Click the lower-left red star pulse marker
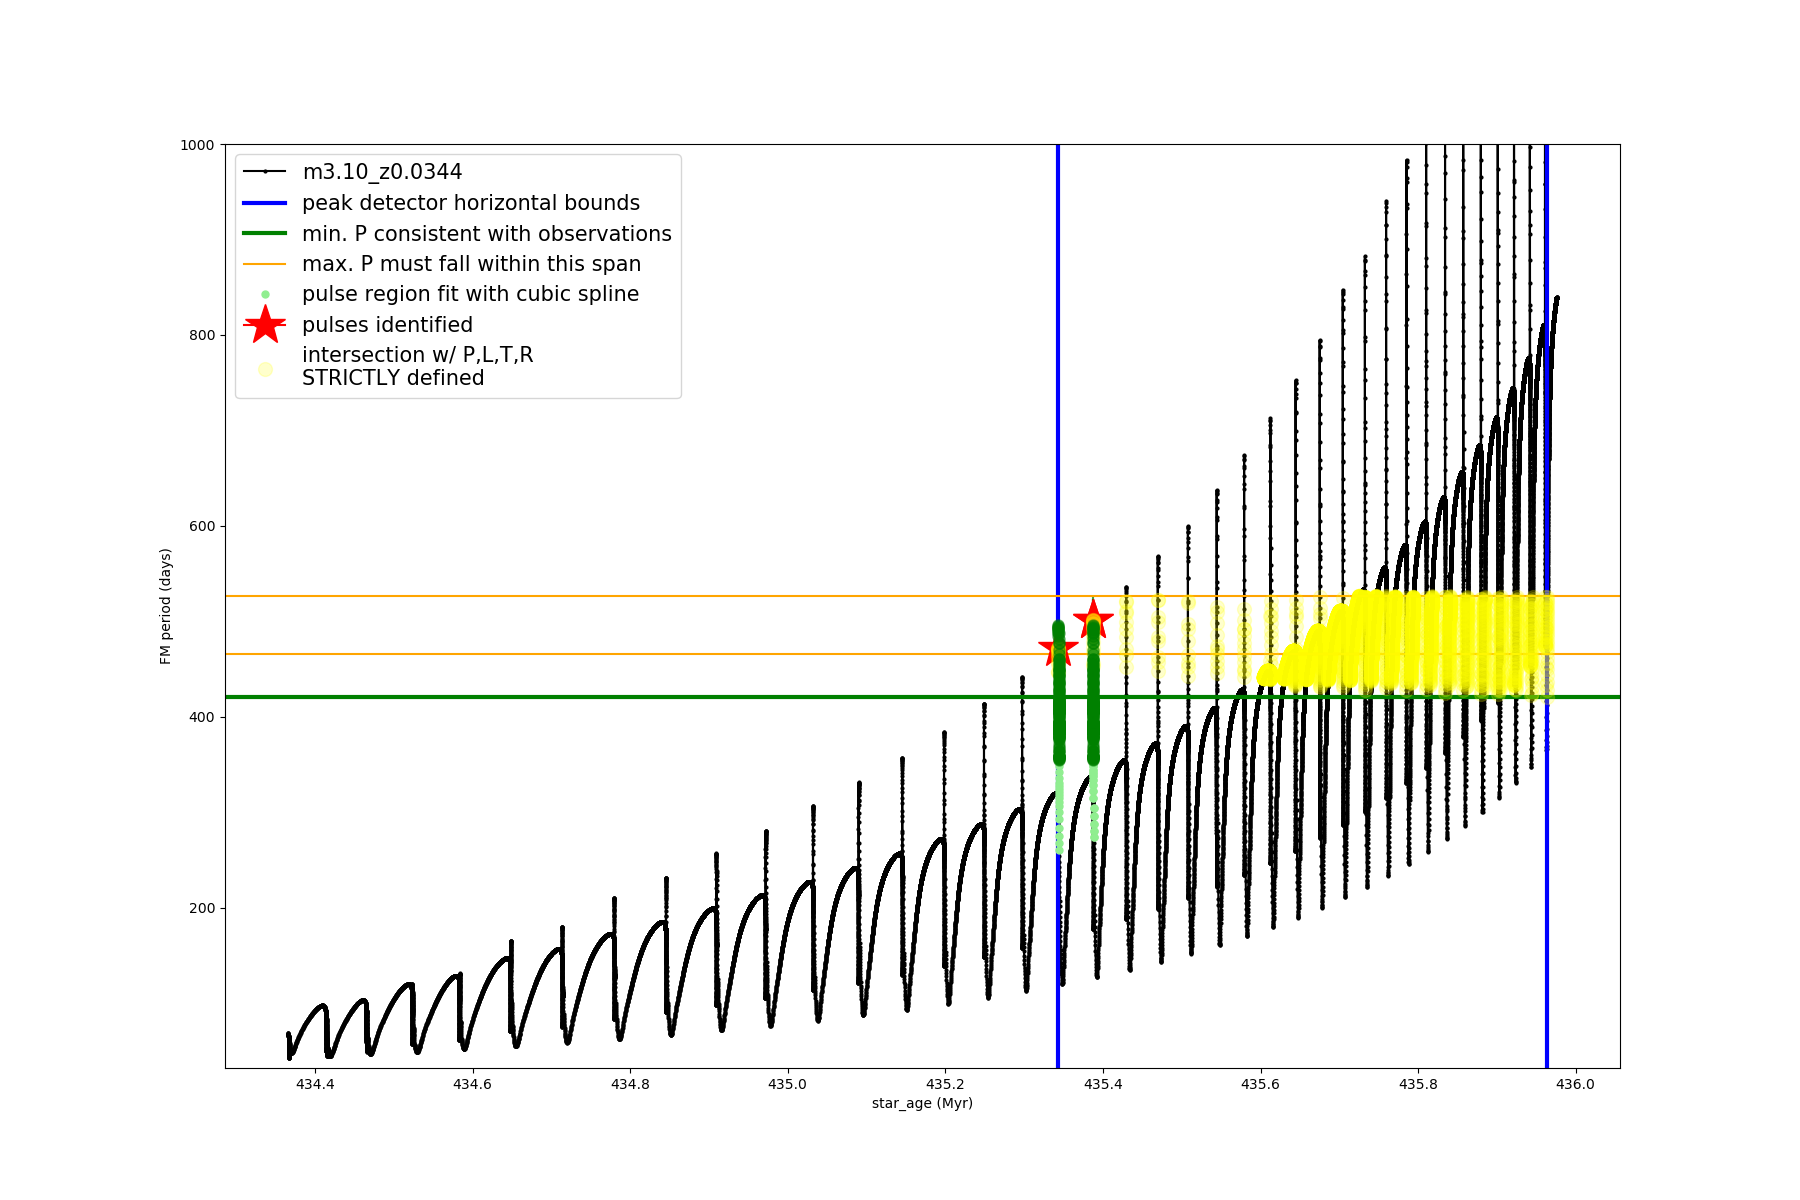The width and height of the screenshot is (1800, 1200). pos(1058,650)
